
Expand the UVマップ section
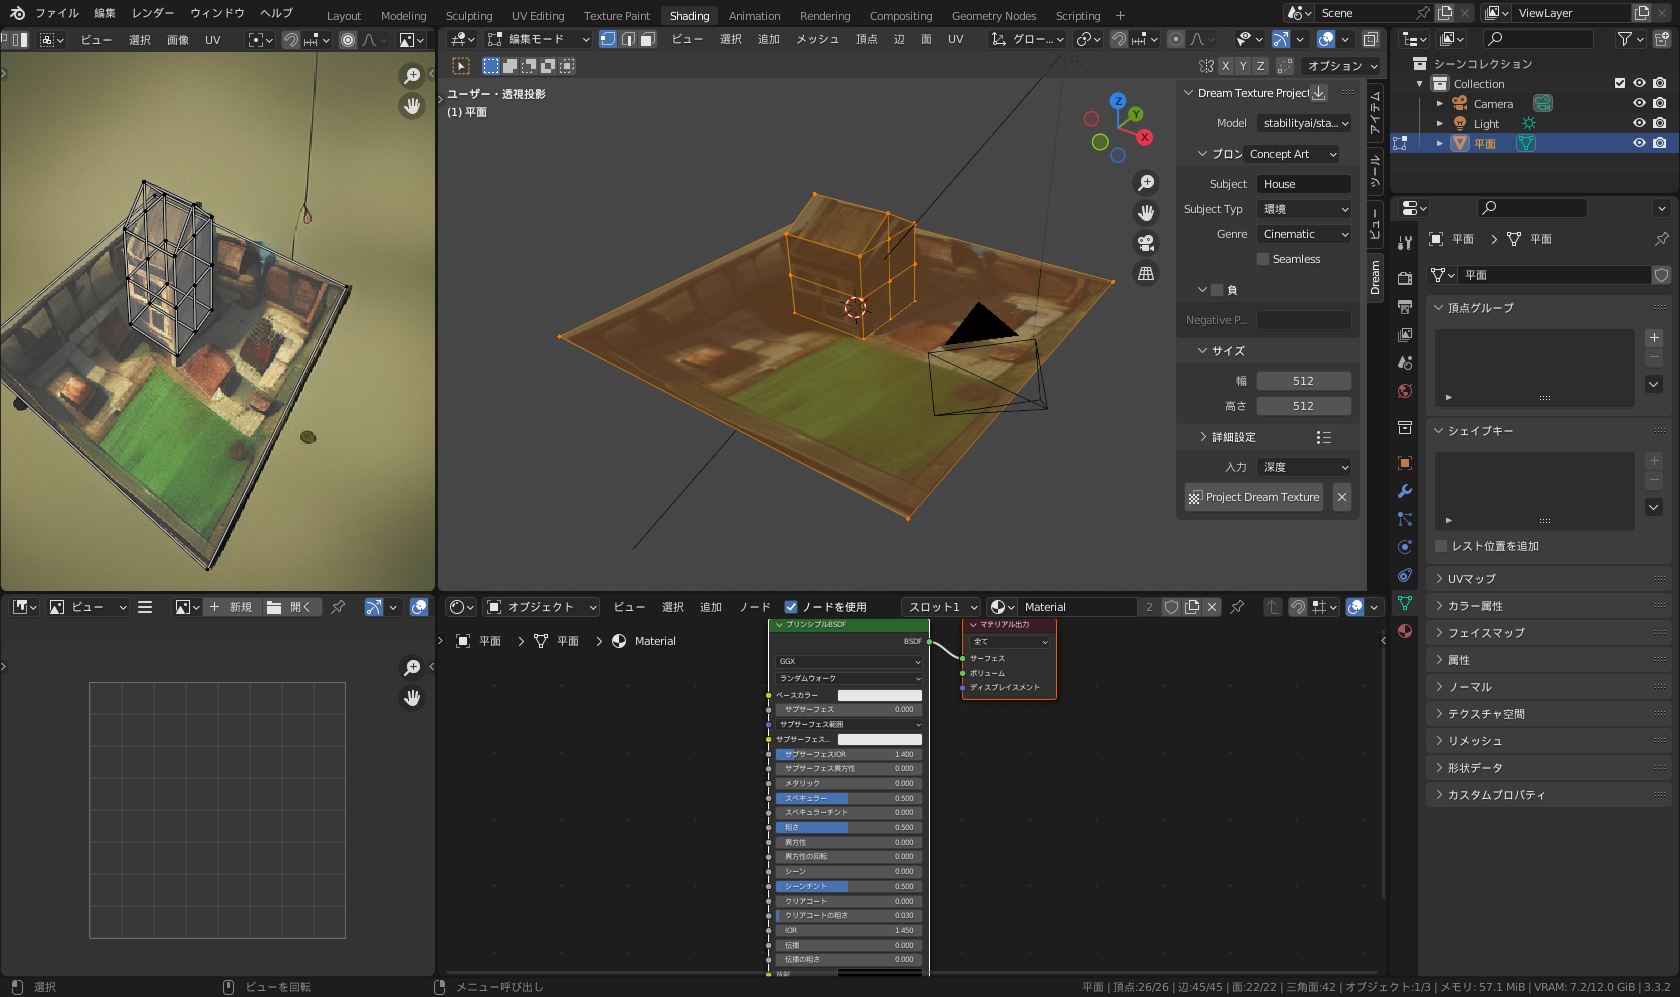(x=1472, y=578)
